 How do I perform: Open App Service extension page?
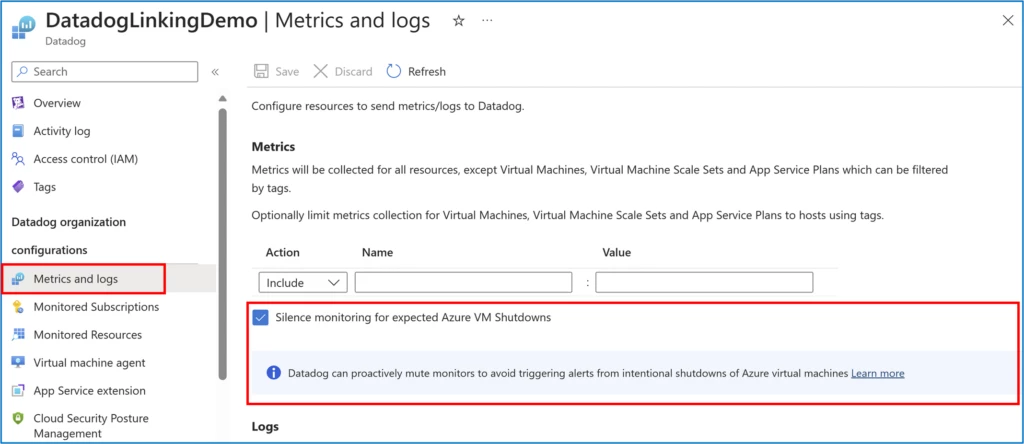(89, 390)
